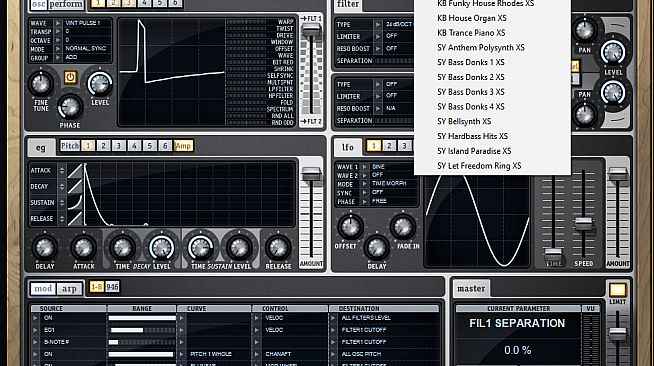Switch to the arp tab
This screenshot has height=366, width=654.
(69, 288)
